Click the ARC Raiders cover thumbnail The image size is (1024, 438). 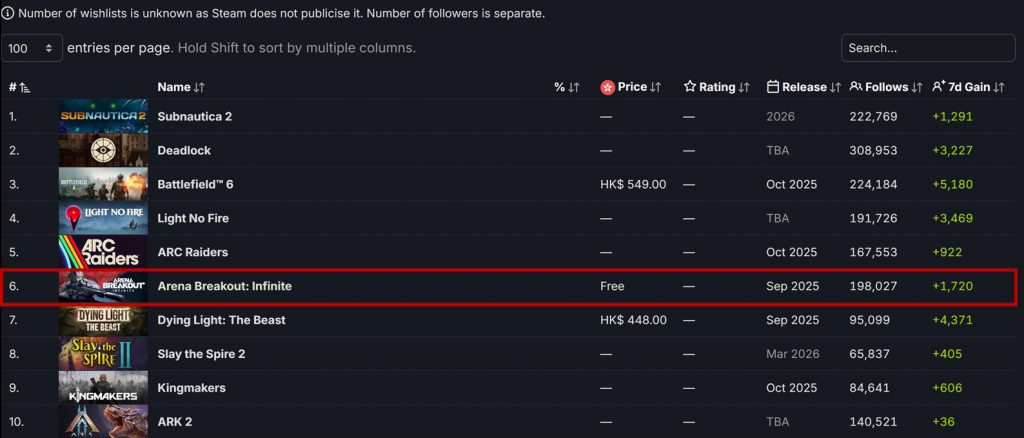tap(103, 252)
